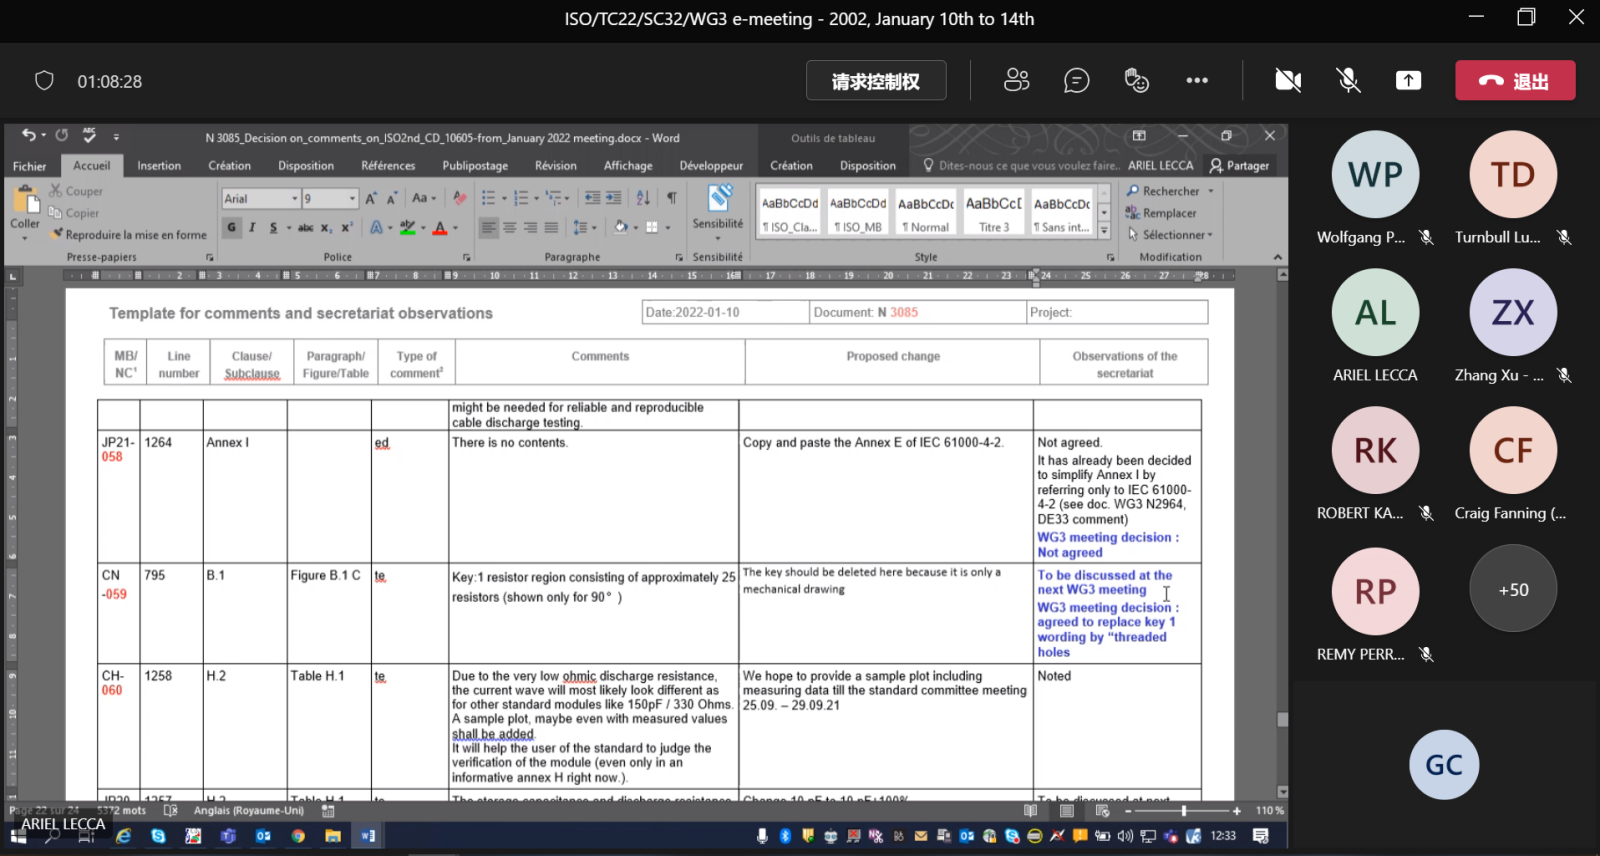Switch to the Insertion ribbon tab
Image resolution: width=1600 pixels, height=856 pixels.
[159, 166]
